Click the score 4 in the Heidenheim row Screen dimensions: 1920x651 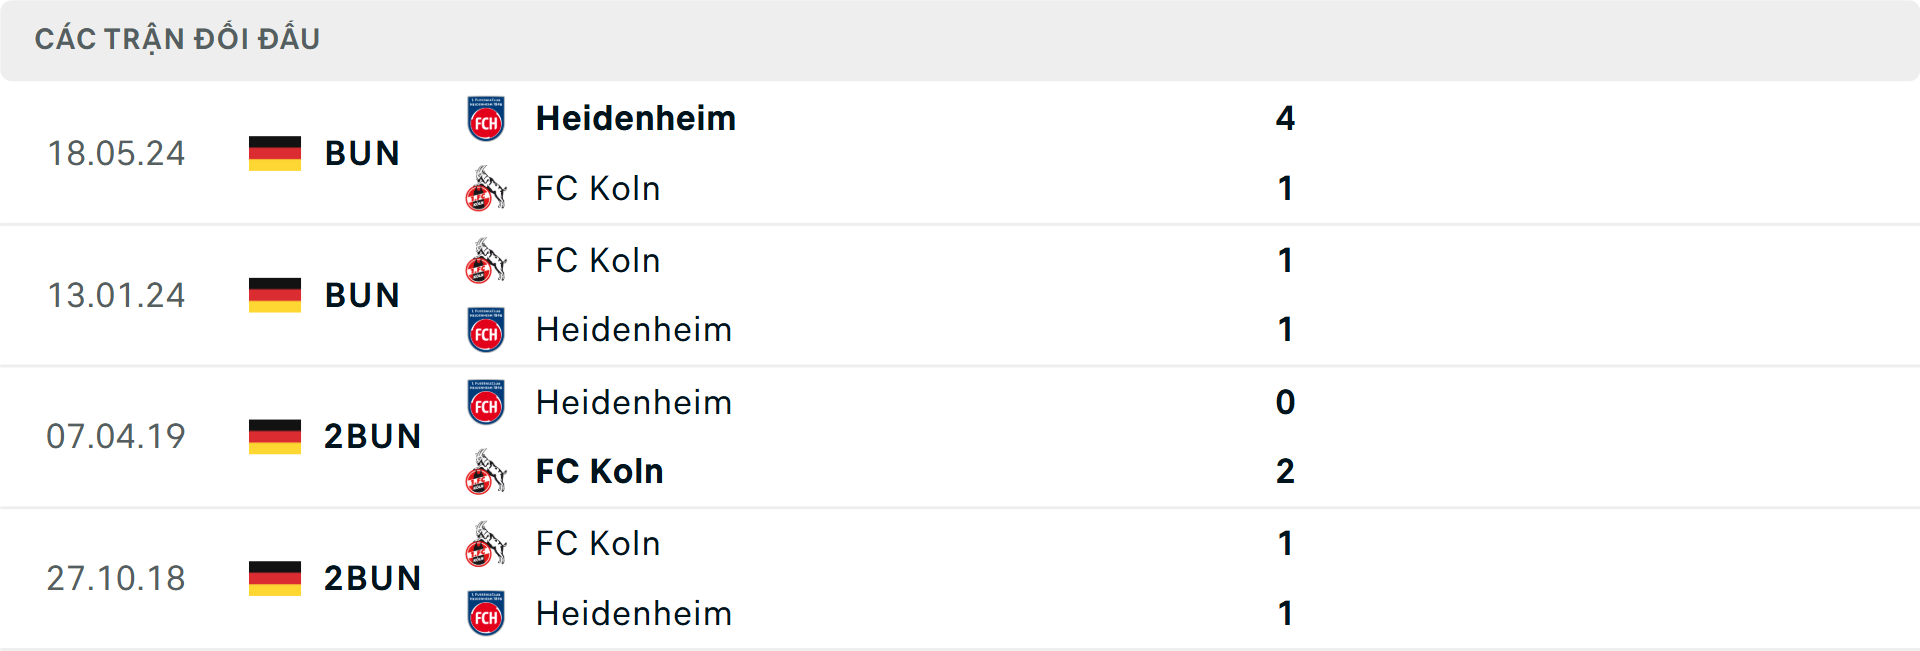1286,118
